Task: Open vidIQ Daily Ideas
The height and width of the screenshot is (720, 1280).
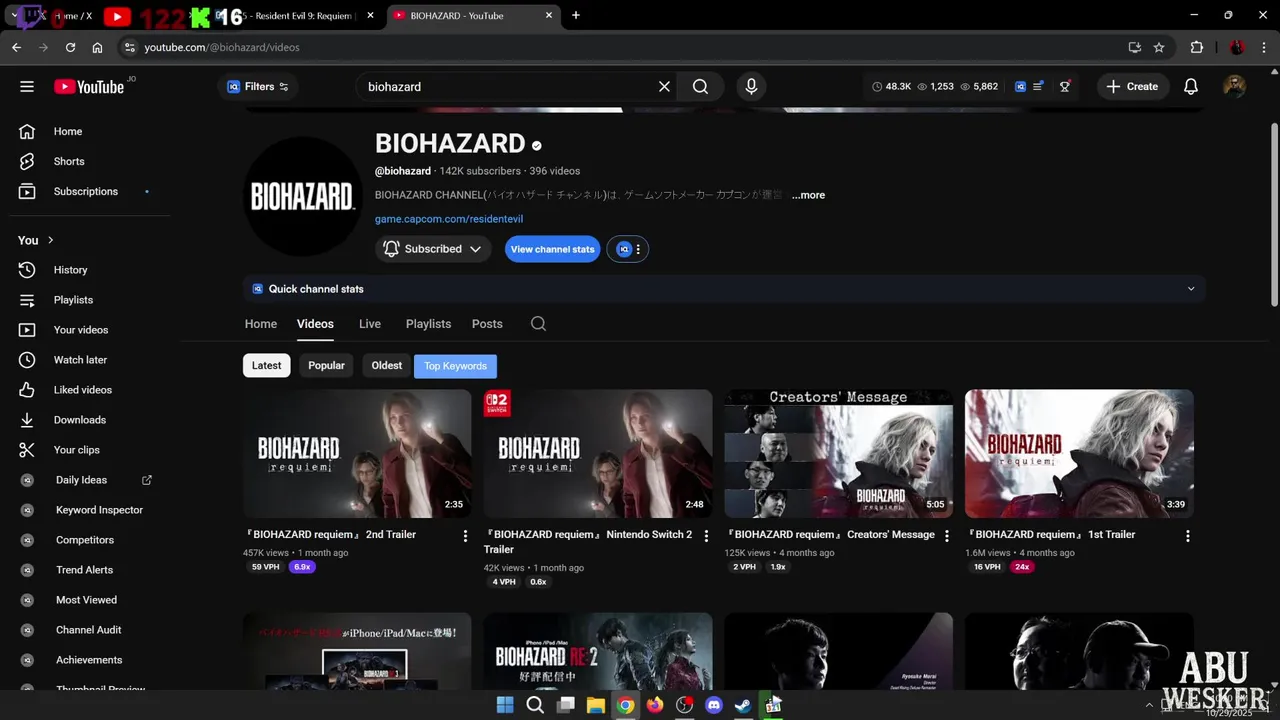Action: point(81,480)
